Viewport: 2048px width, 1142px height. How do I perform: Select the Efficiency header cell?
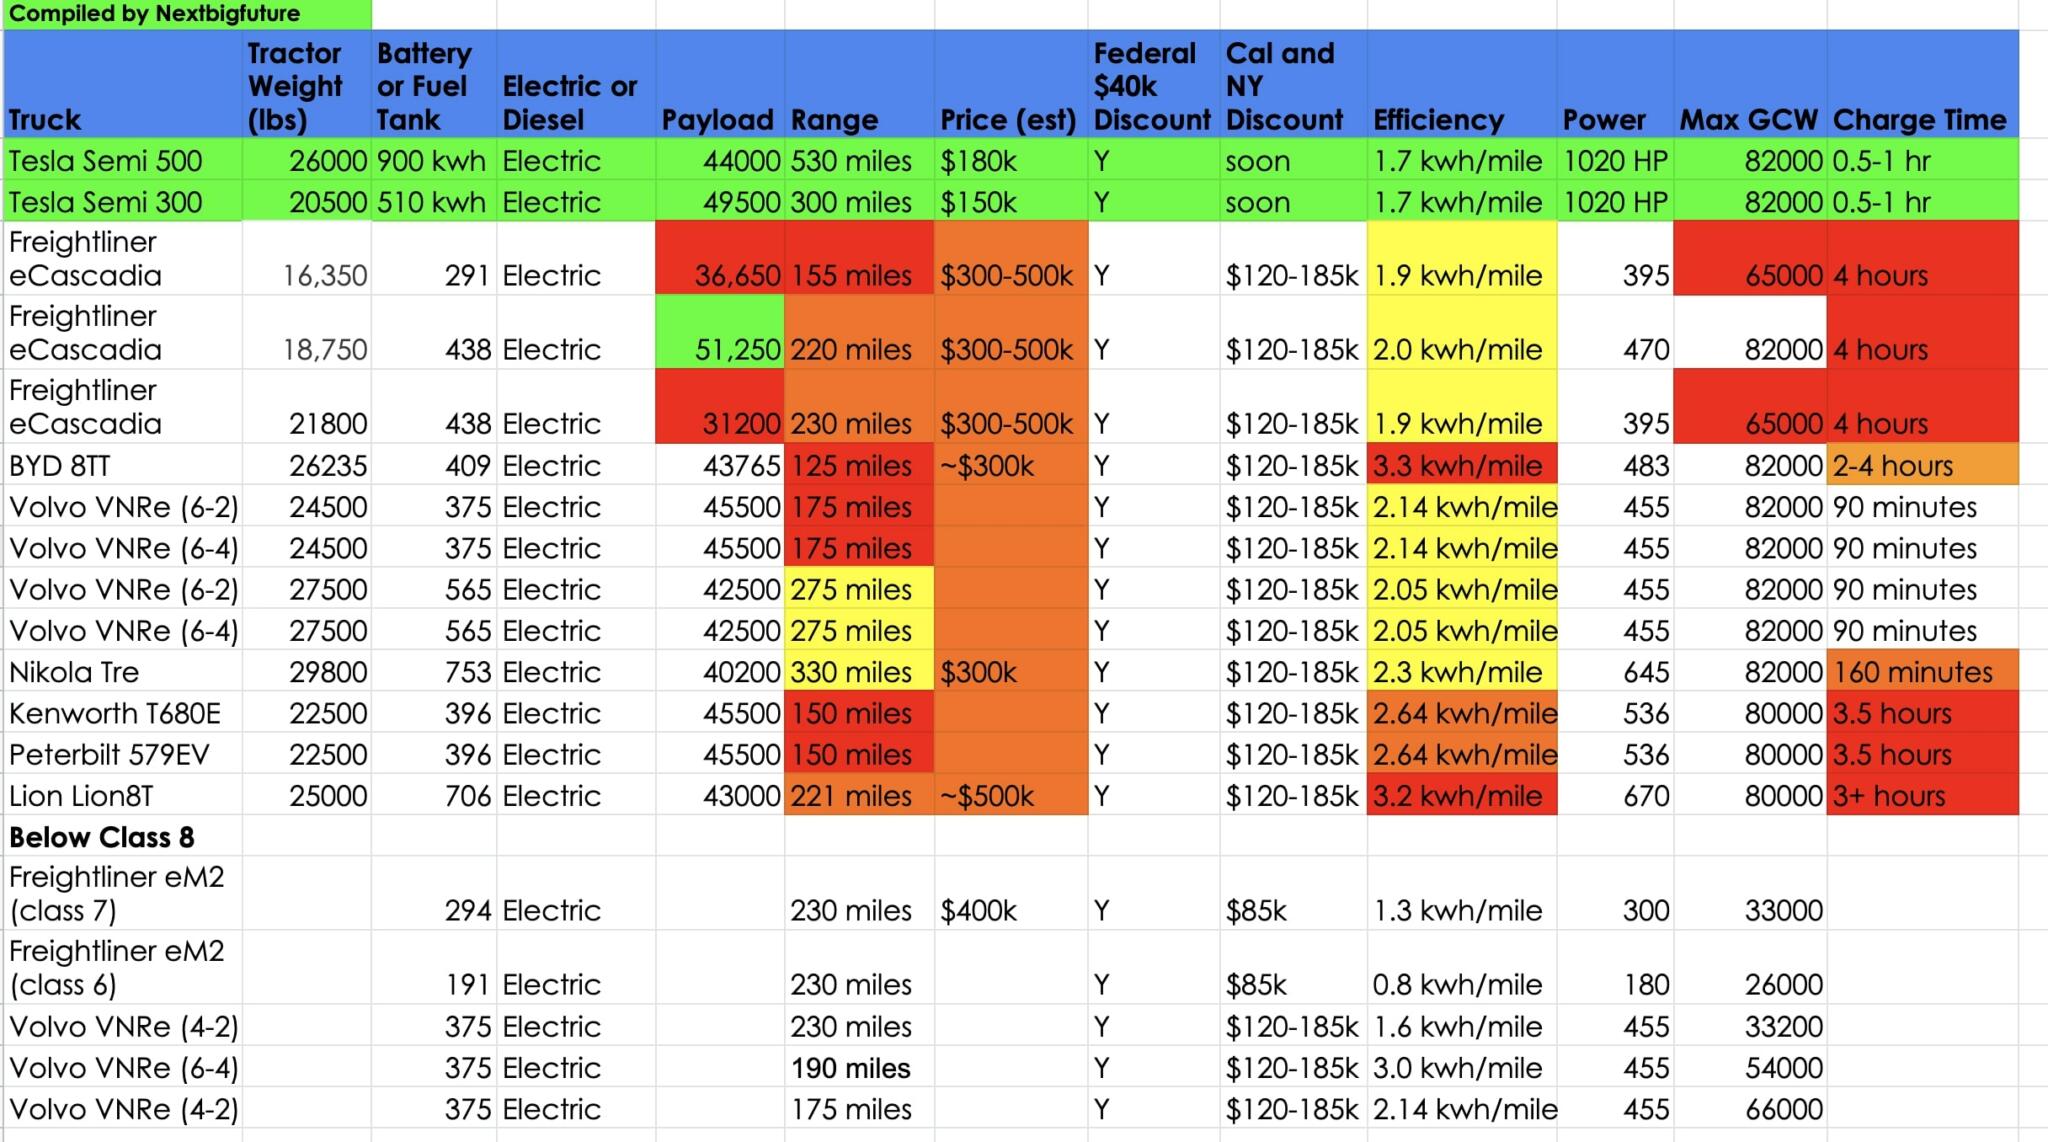click(1461, 84)
